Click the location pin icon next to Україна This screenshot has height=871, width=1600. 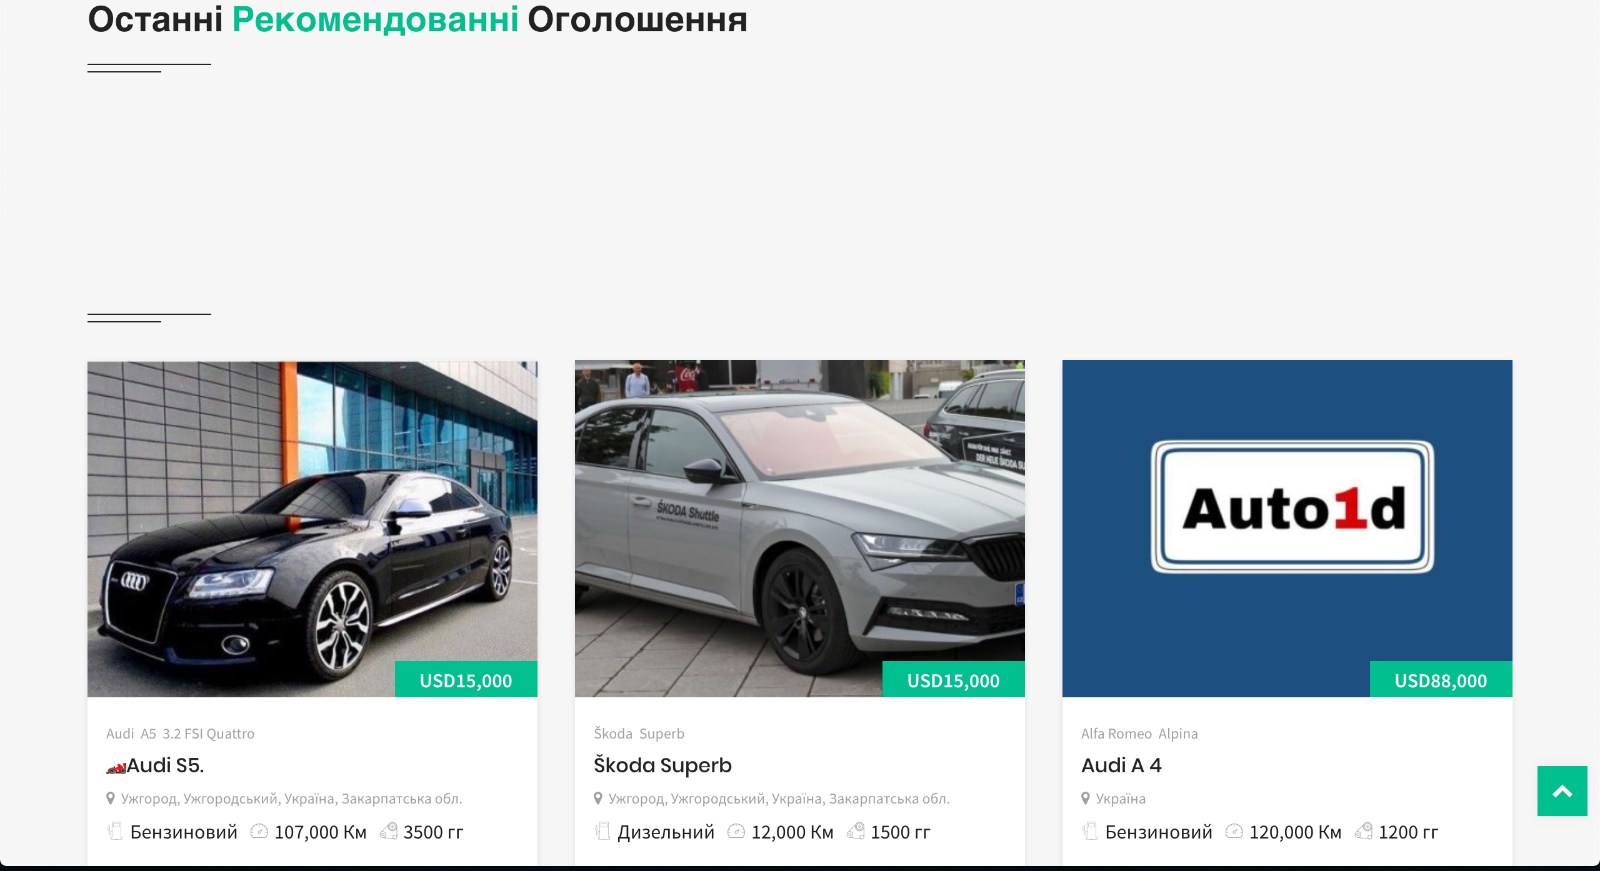tap(1086, 798)
